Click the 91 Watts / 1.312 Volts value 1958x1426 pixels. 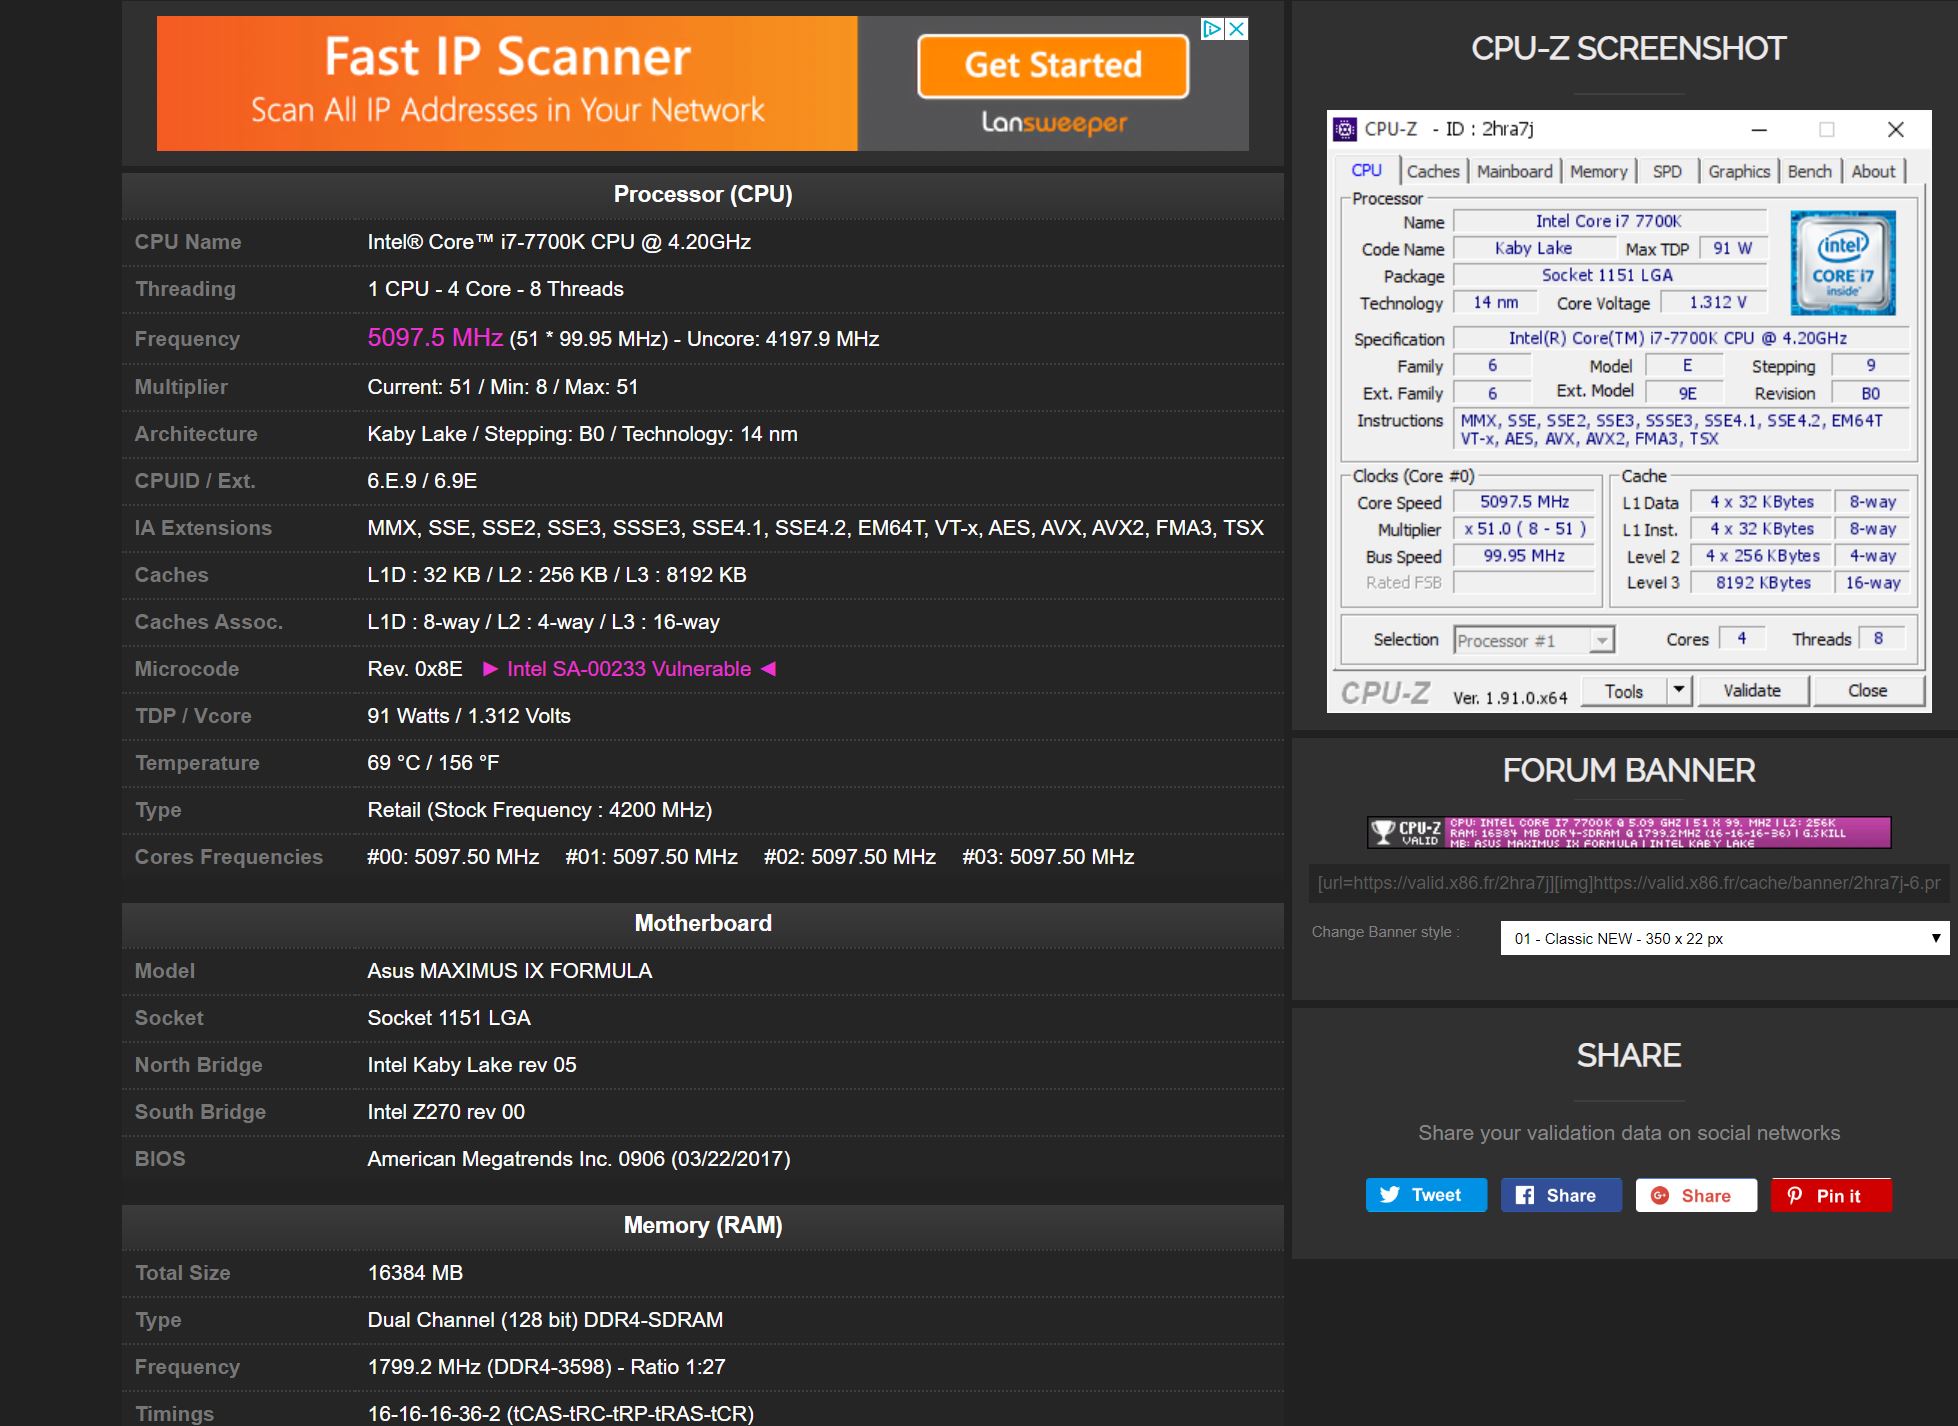(x=469, y=716)
